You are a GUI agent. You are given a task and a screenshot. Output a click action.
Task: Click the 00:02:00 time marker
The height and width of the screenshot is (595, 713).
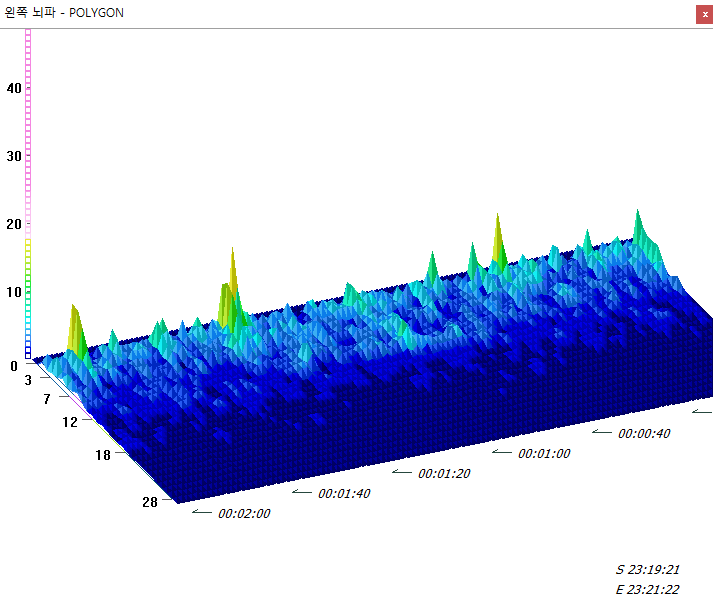coord(244,514)
